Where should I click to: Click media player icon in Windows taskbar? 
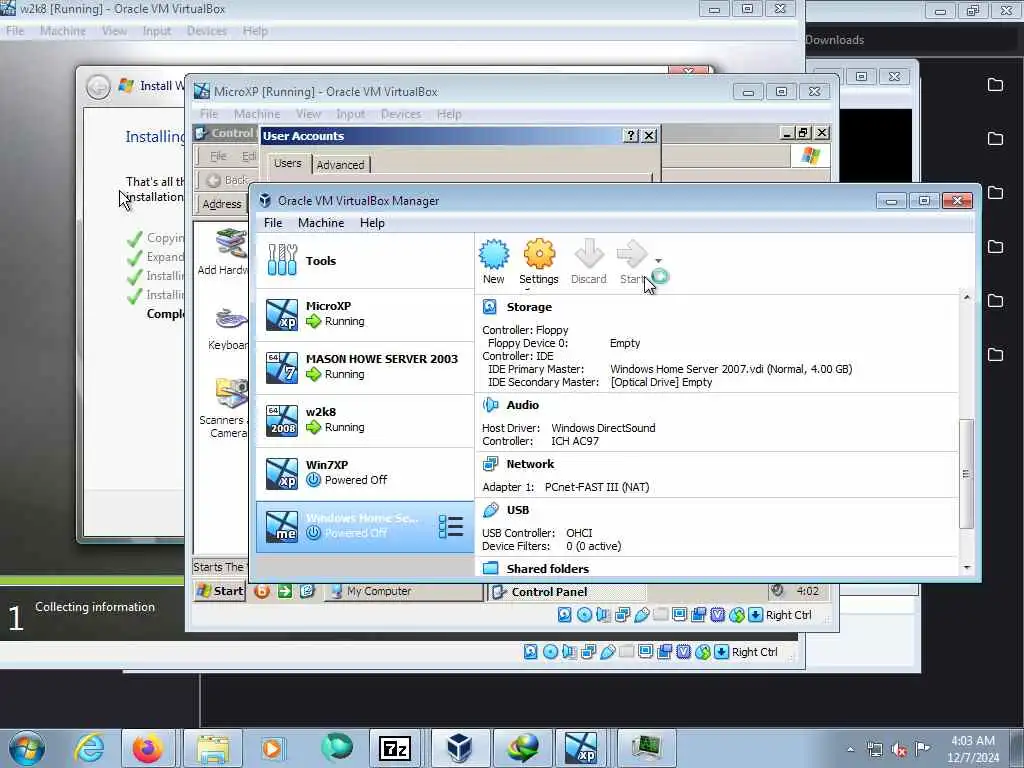pyautogui.click(x=272, y=748)
